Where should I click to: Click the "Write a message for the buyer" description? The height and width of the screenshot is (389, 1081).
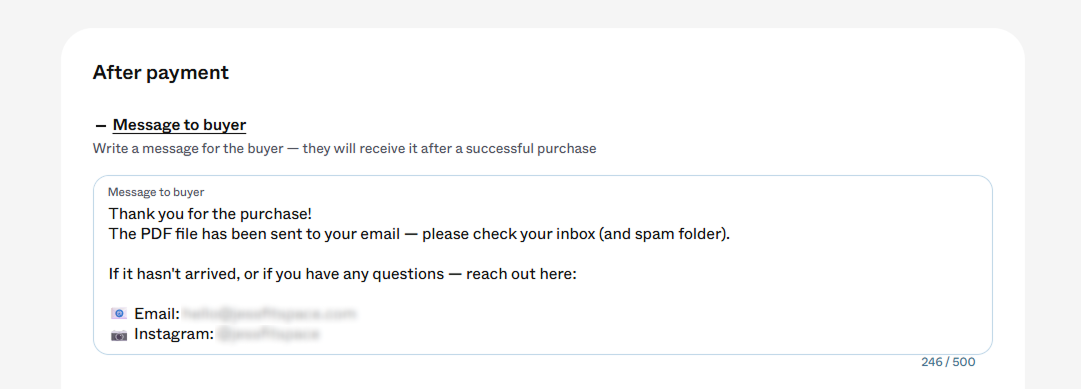click(x=345, y=148)
